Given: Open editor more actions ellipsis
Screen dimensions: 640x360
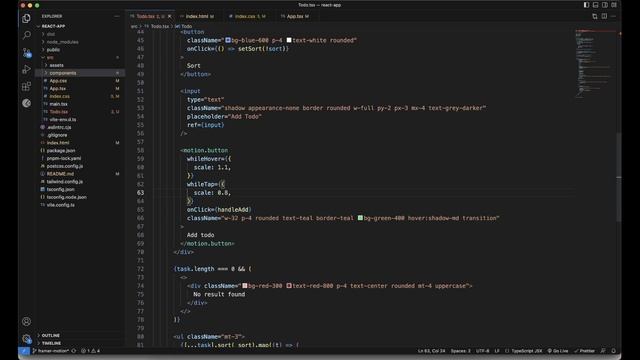Looking at the screenshot, I should 613,16.
